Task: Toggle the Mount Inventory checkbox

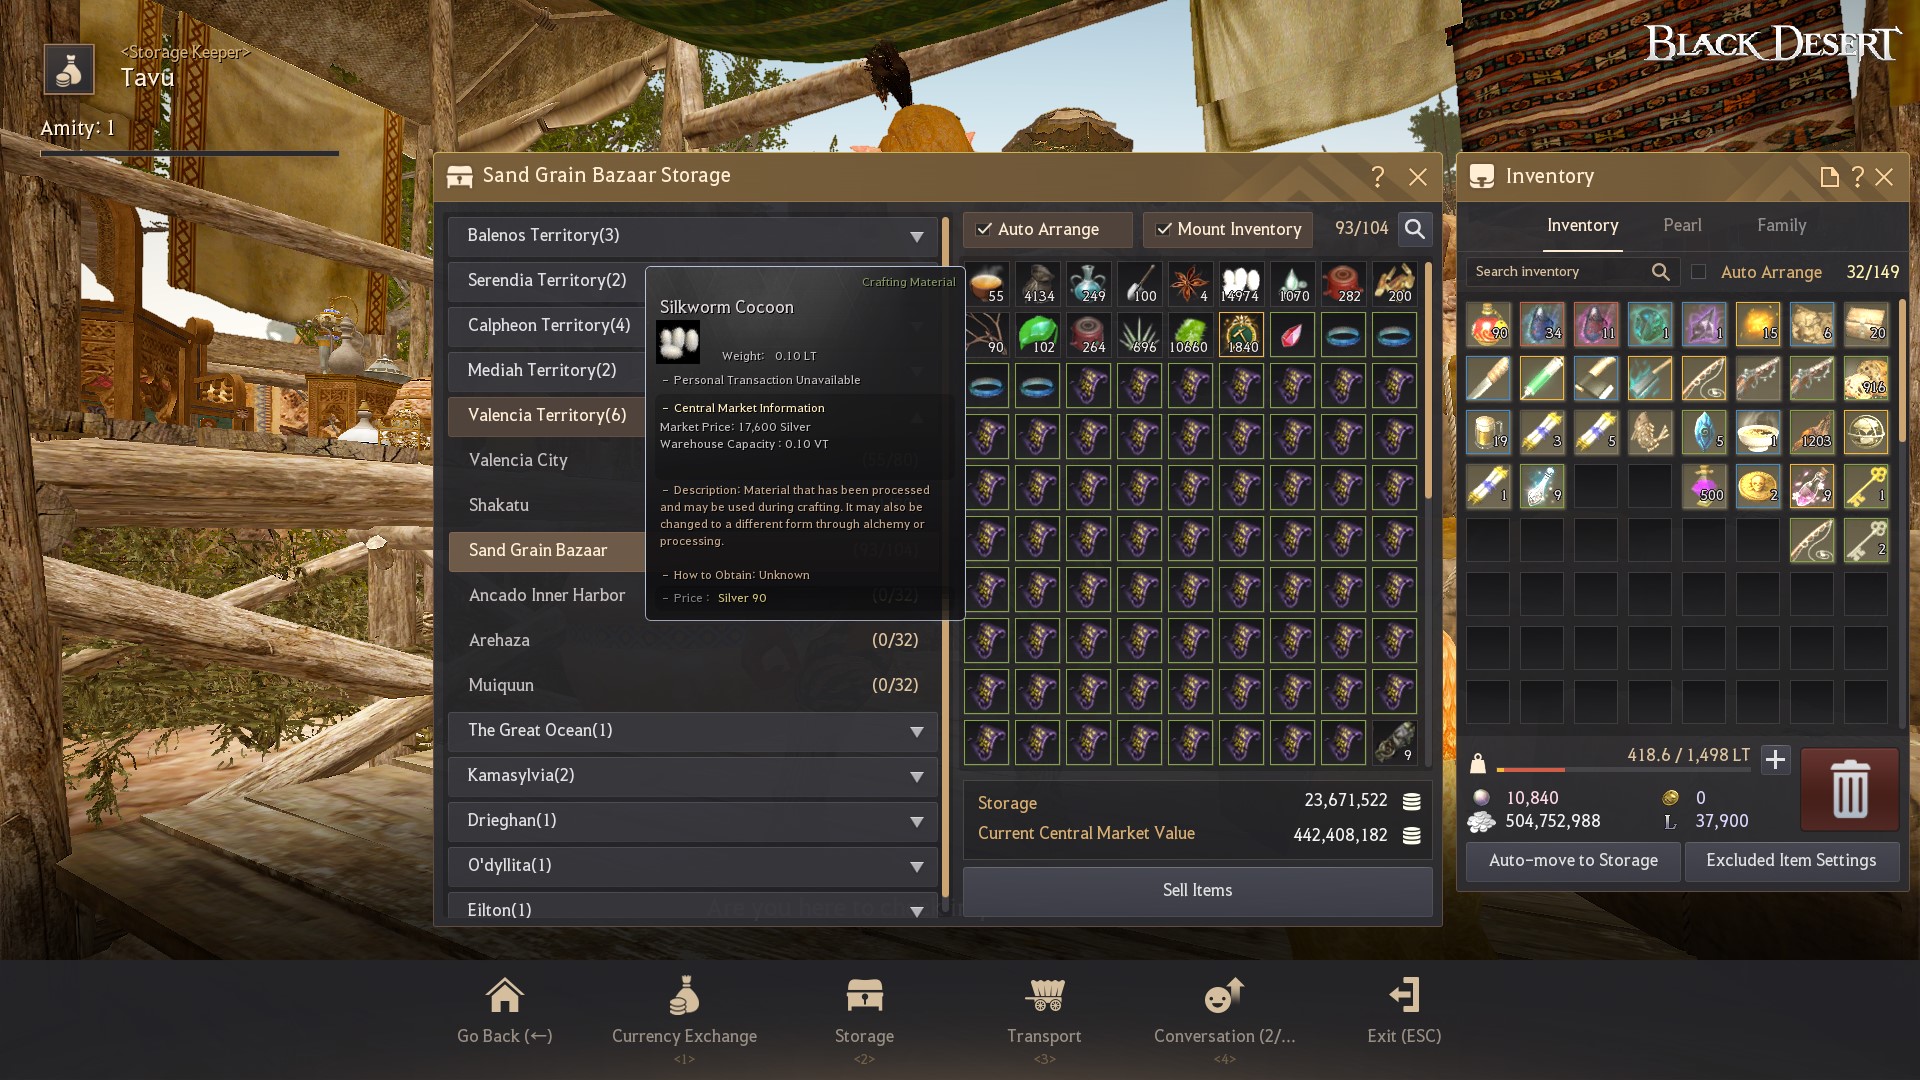Action: pos(1163,229)
